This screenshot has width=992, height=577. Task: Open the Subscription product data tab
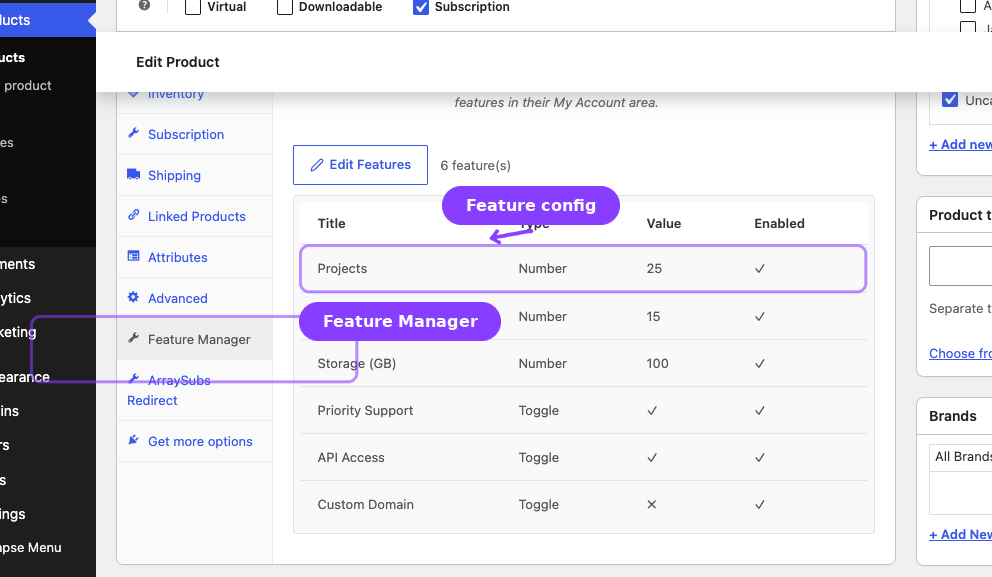coord(194,134)
